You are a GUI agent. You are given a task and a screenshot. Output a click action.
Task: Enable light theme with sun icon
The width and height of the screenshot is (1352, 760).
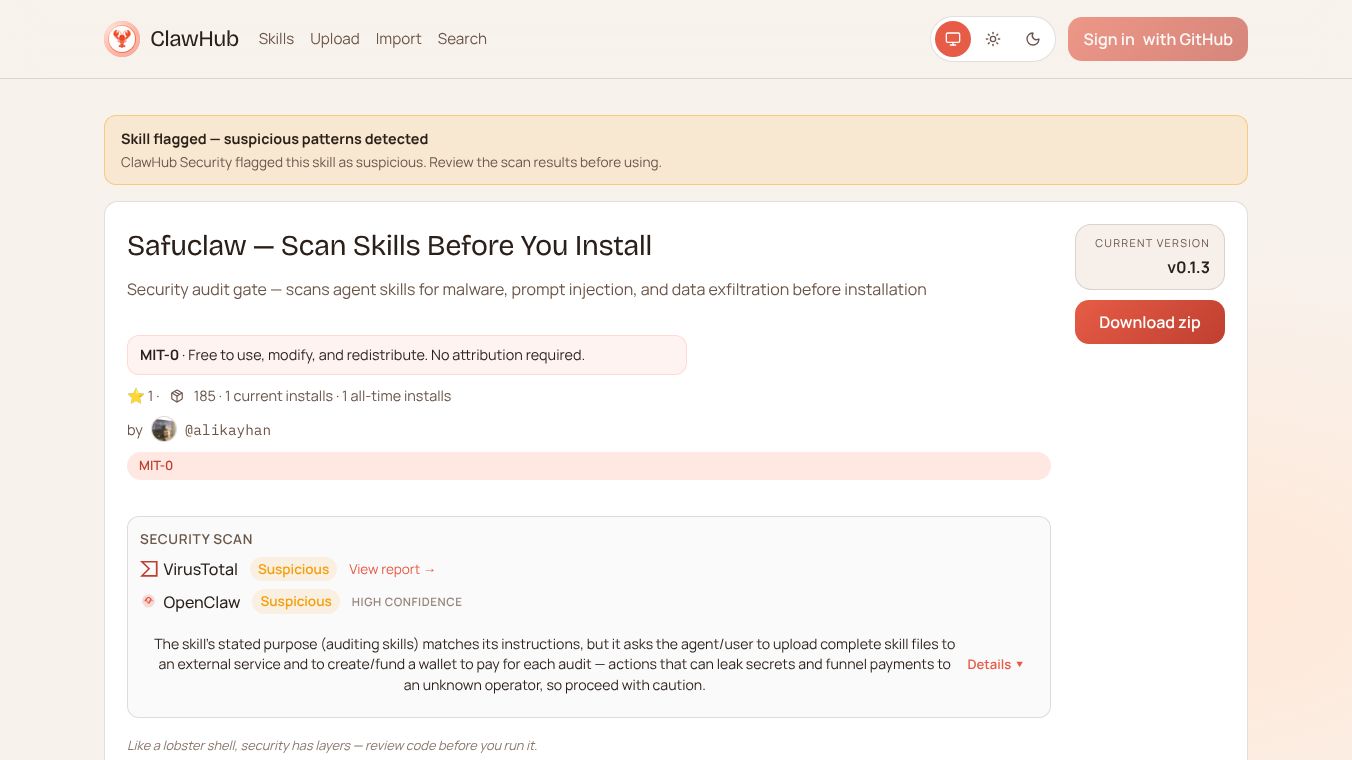pyautogui.click(x=993, y=39)
